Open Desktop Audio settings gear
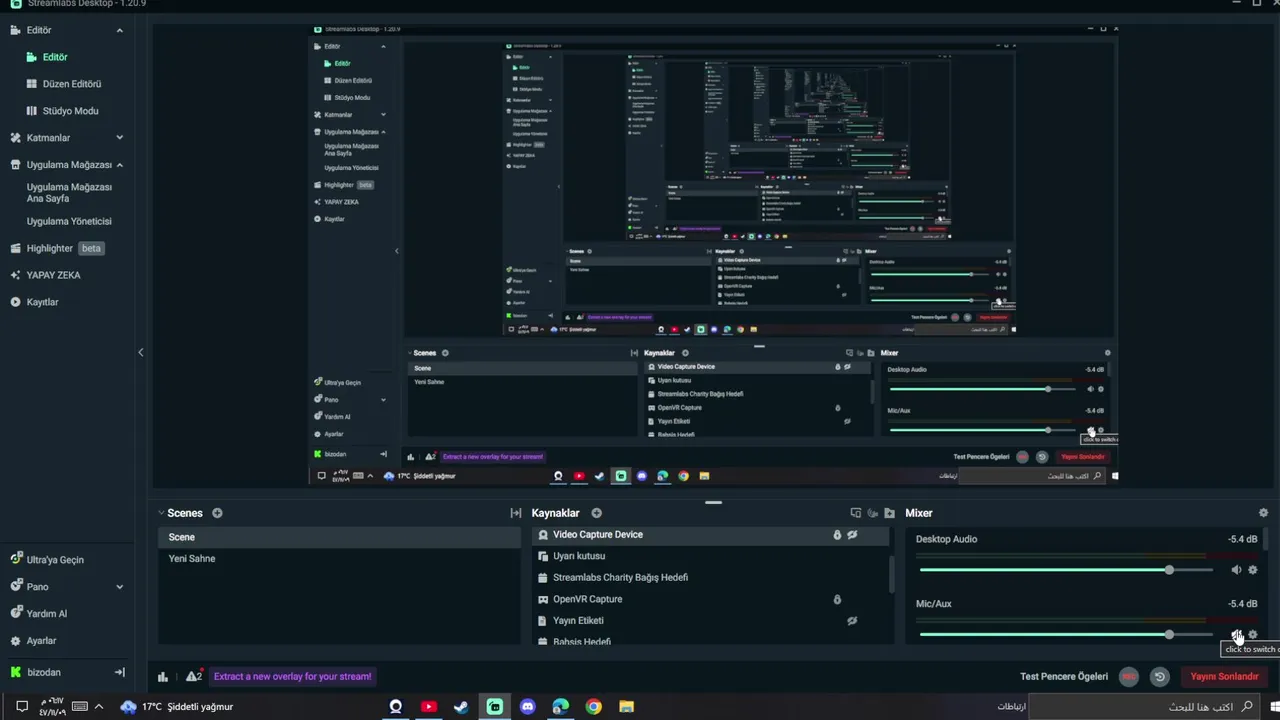Viewport: 1280px width, 720px height. pyautogui.click(x=1253, y=570)
